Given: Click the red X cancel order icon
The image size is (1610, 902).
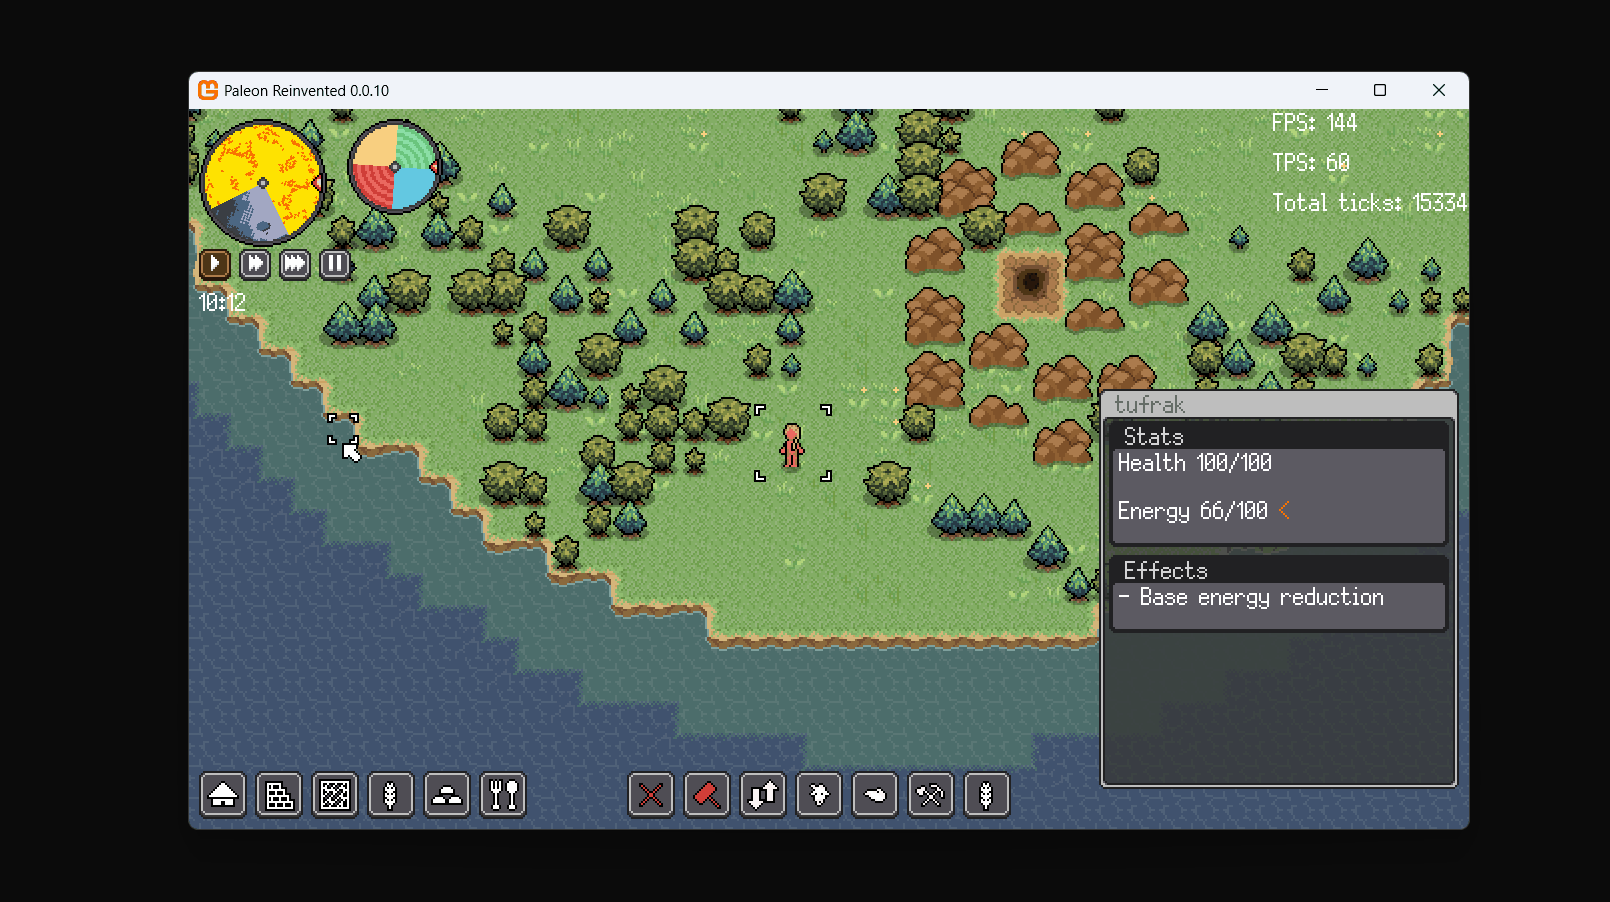Looking at the screenshot, I should [x=651, y=796].
